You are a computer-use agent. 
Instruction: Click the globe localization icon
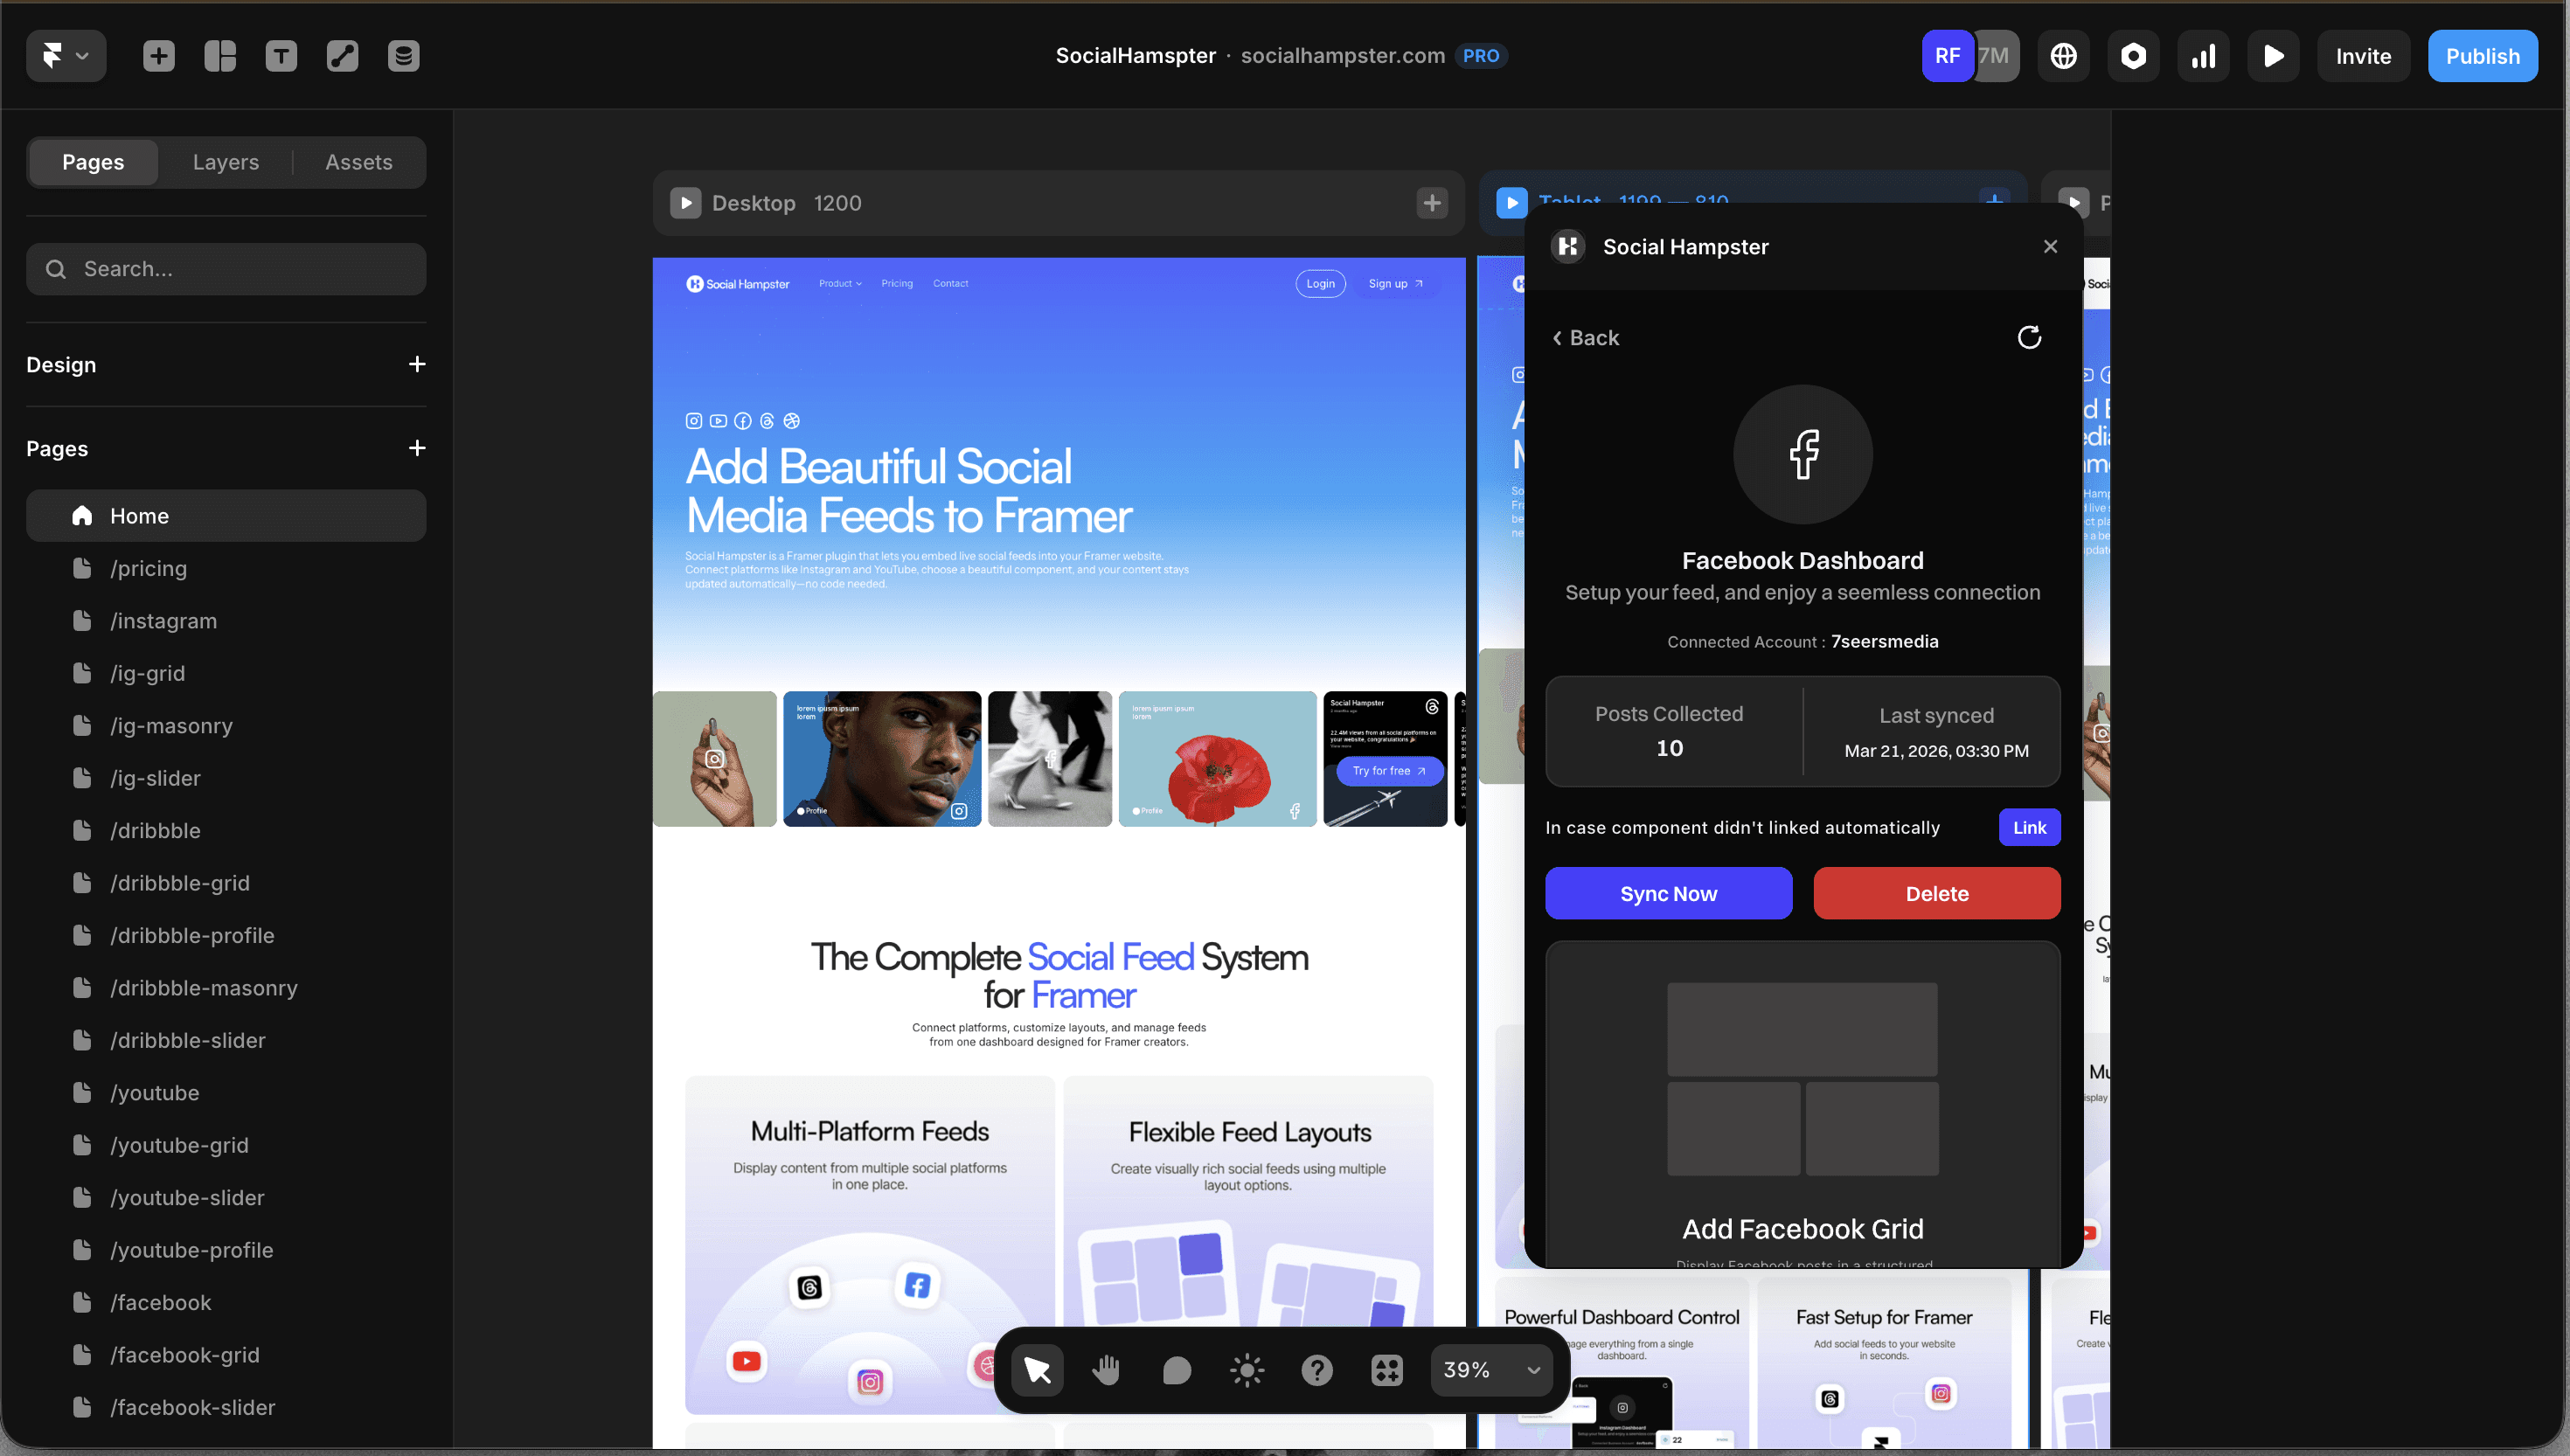pos(2063,56)
